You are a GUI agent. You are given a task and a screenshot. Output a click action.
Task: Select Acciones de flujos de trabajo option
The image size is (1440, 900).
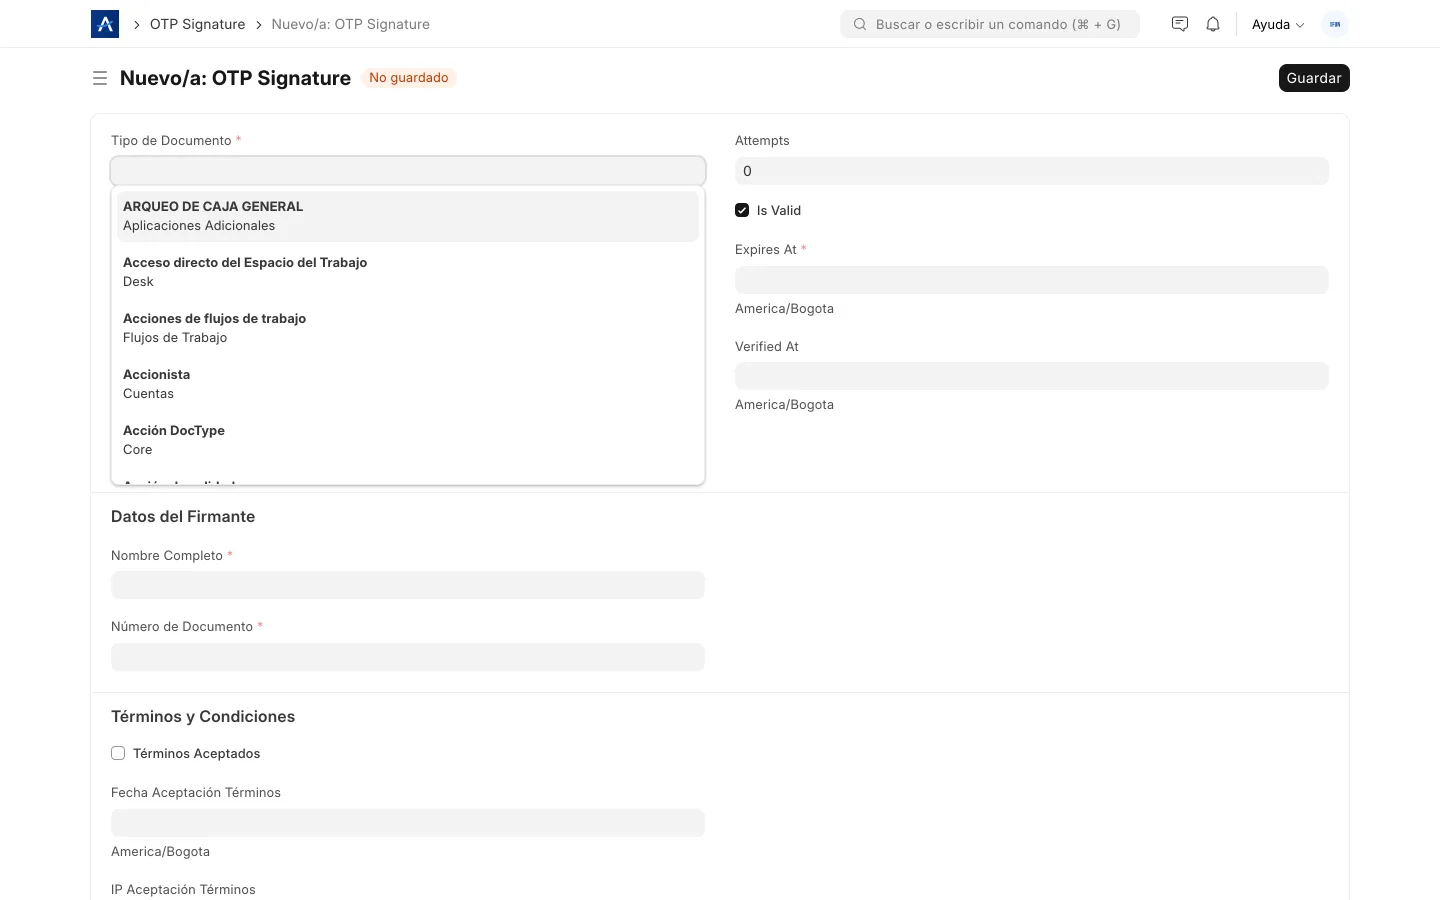click(408, 328)
